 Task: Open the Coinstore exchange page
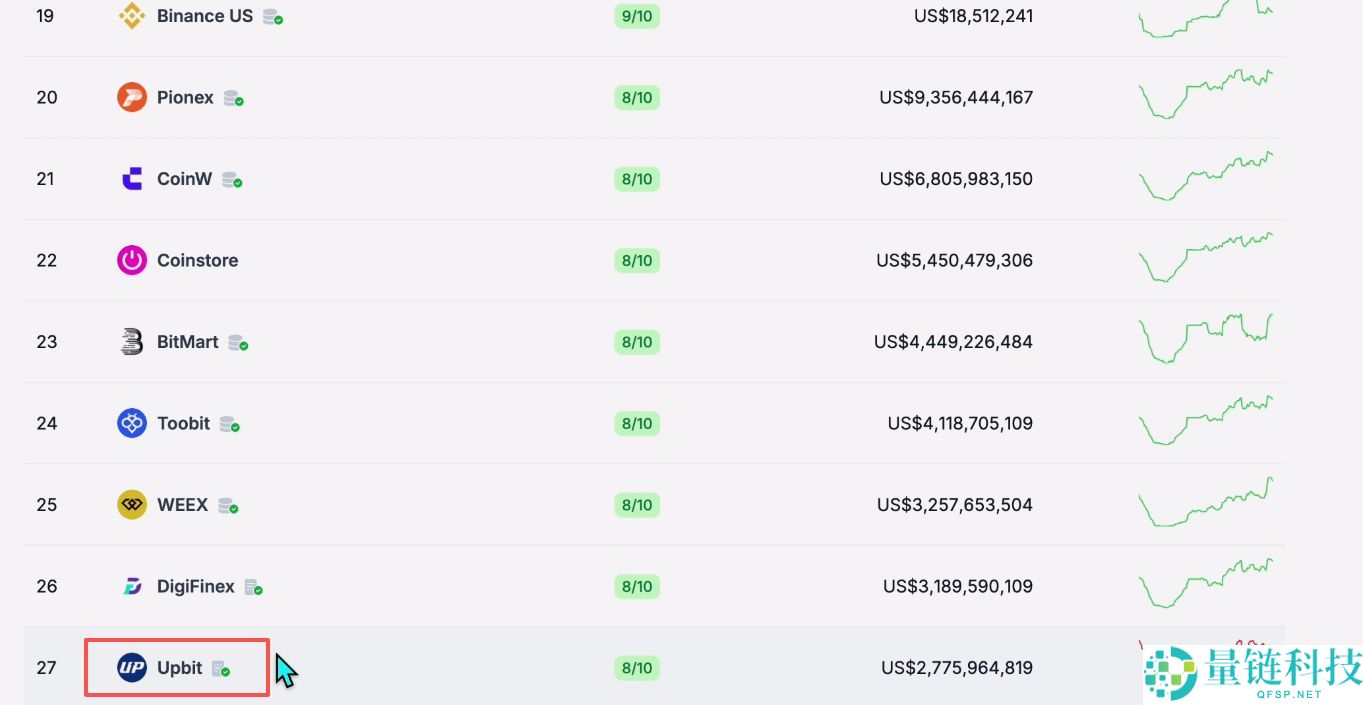(x=197, y=260)
